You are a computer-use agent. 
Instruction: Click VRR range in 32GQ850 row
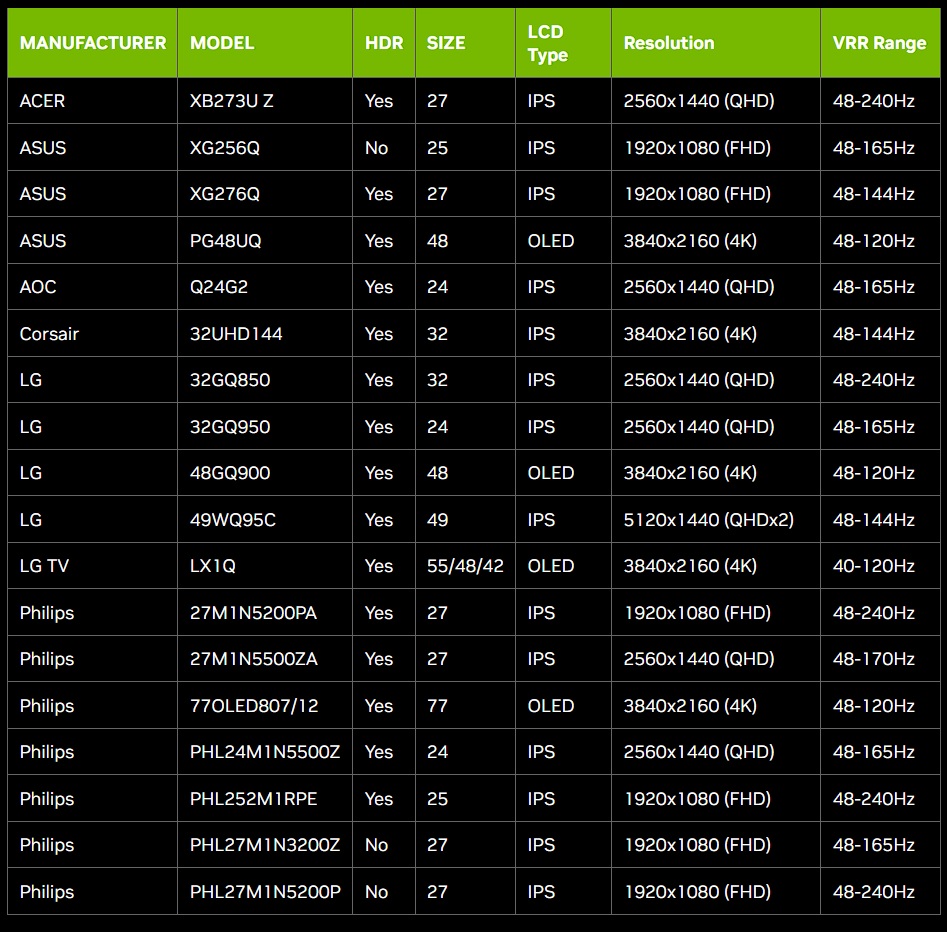(881, 380)
